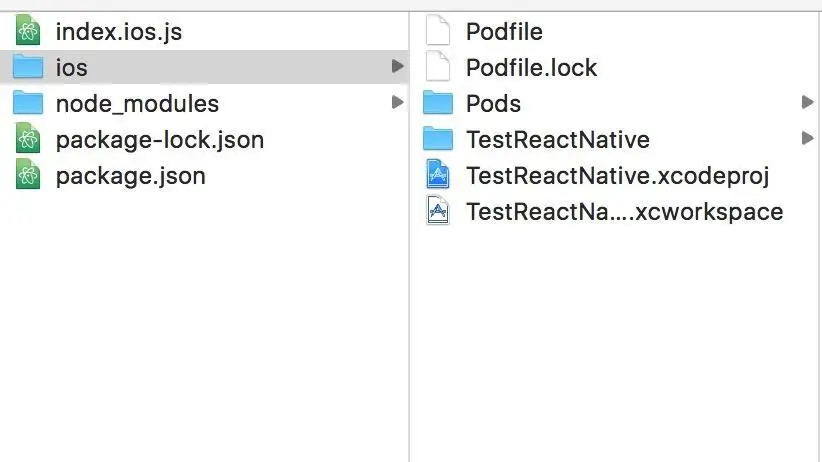Click the Podfile.lock document icon
The height and width of the screenshot is (462, 822).
click(x=438, y=68)
